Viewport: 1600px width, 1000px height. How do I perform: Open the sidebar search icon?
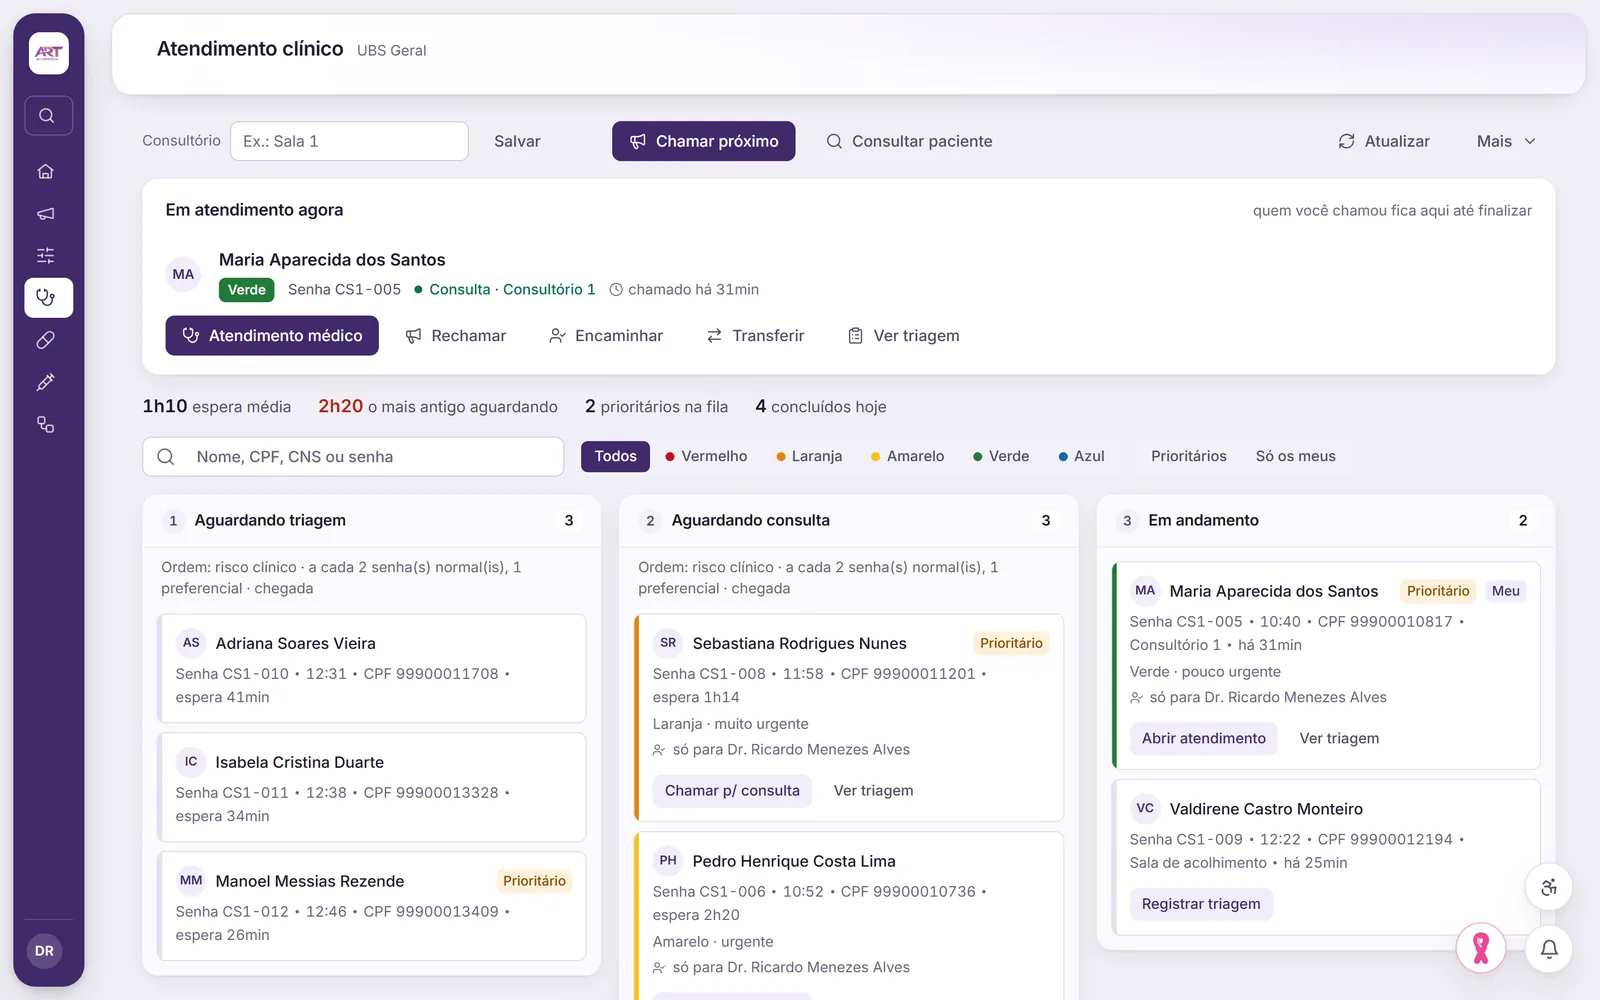48,116
